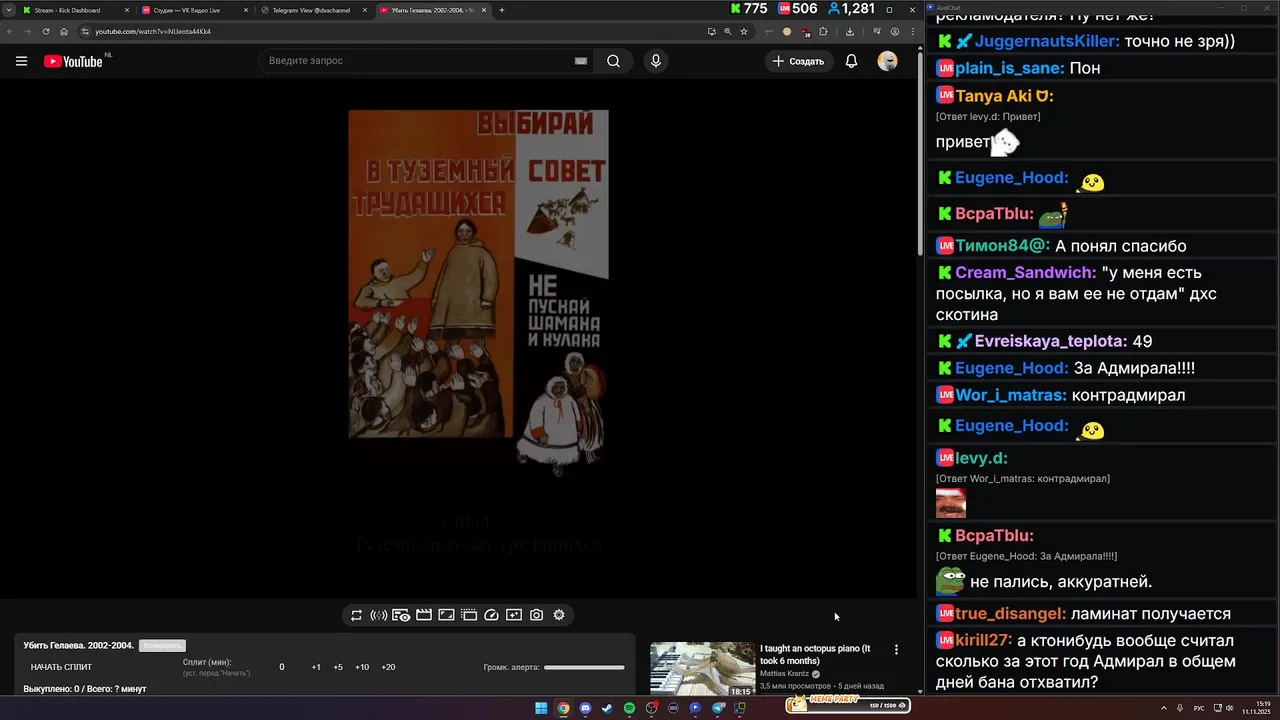The image size is (1280, 720).
Task: Click image in levy.d chat message
Action: tap(951, 503)
